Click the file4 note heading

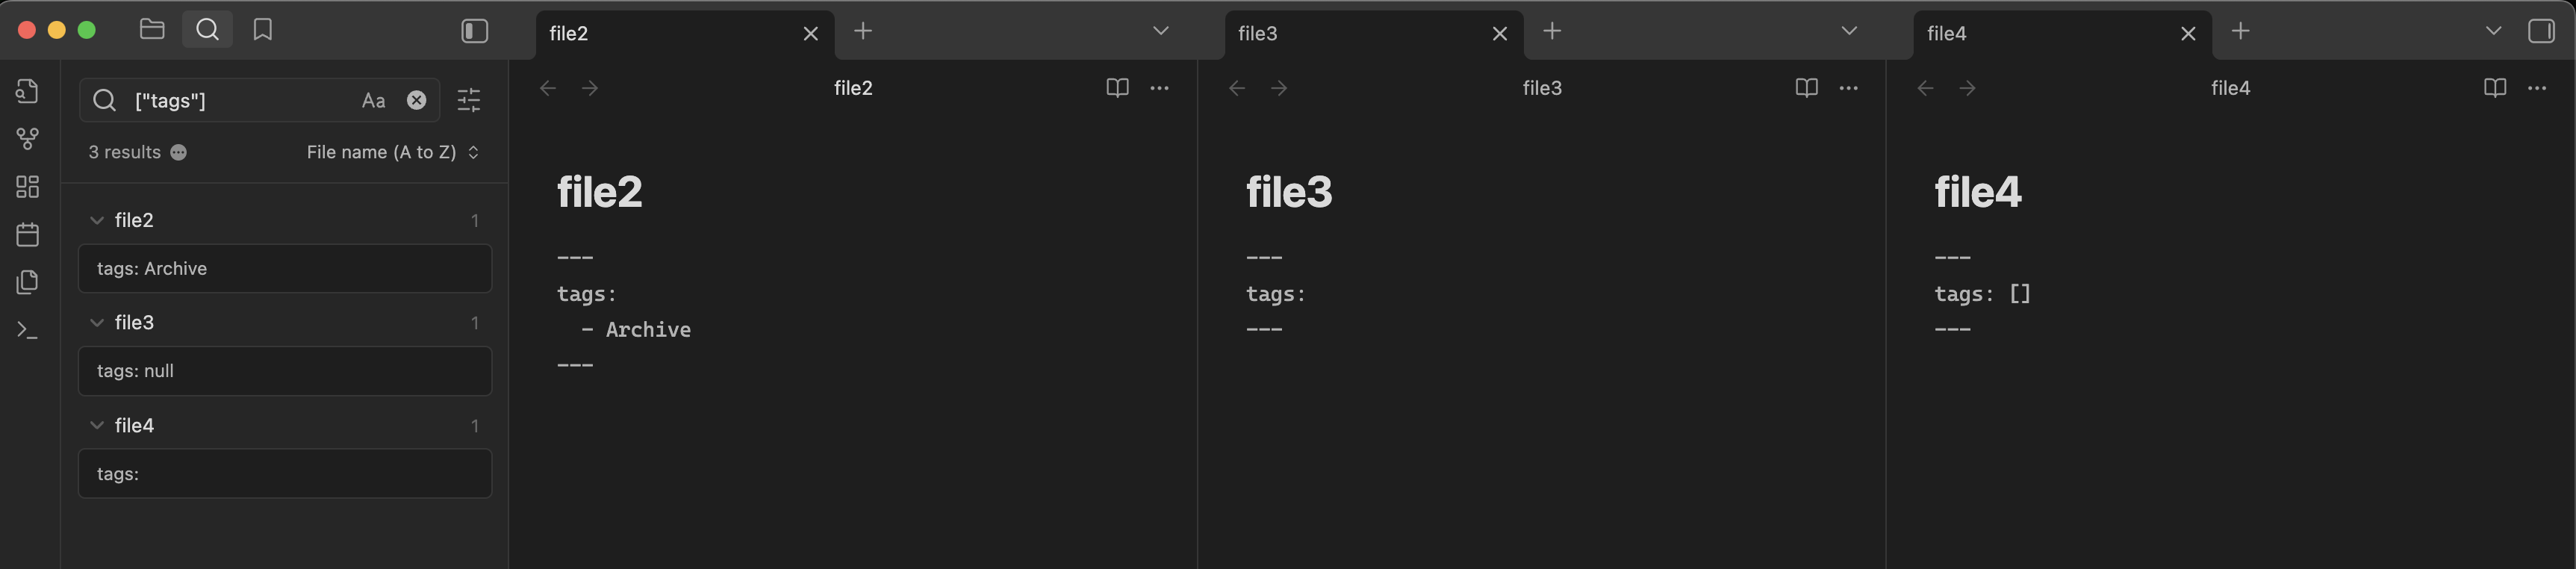[x=1978, y=192]
